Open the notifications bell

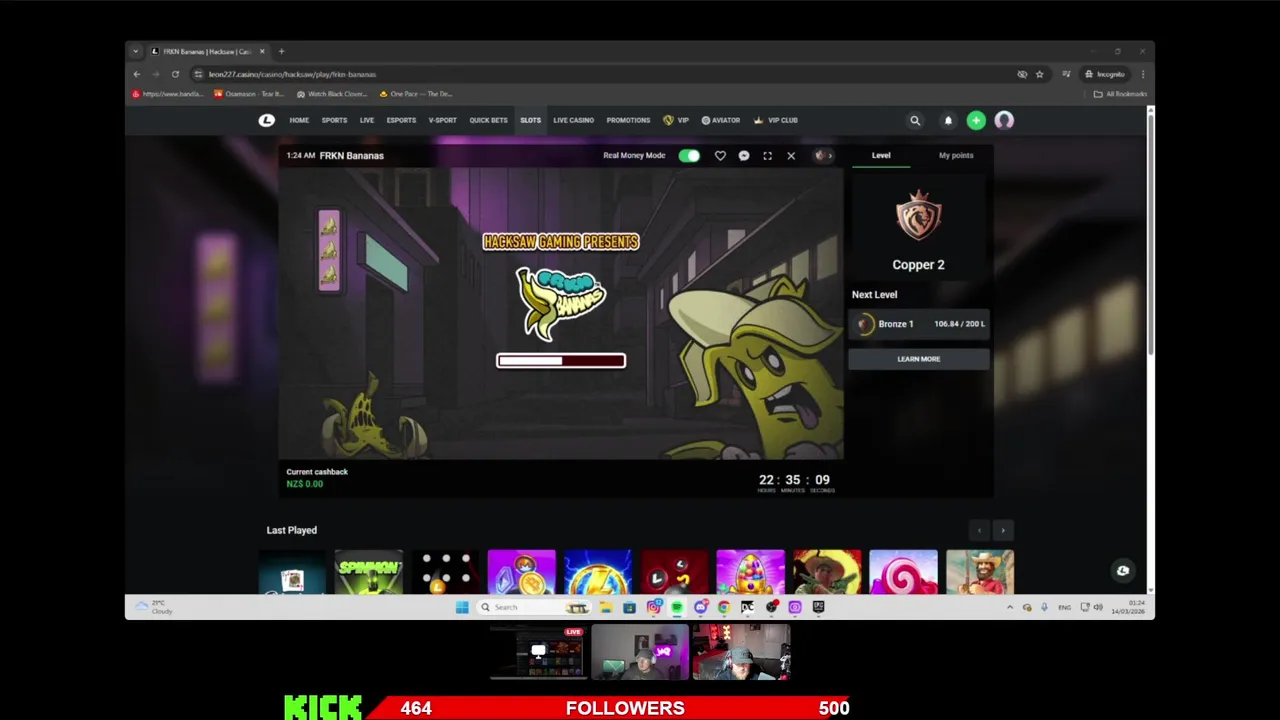(x=948, y=120)
